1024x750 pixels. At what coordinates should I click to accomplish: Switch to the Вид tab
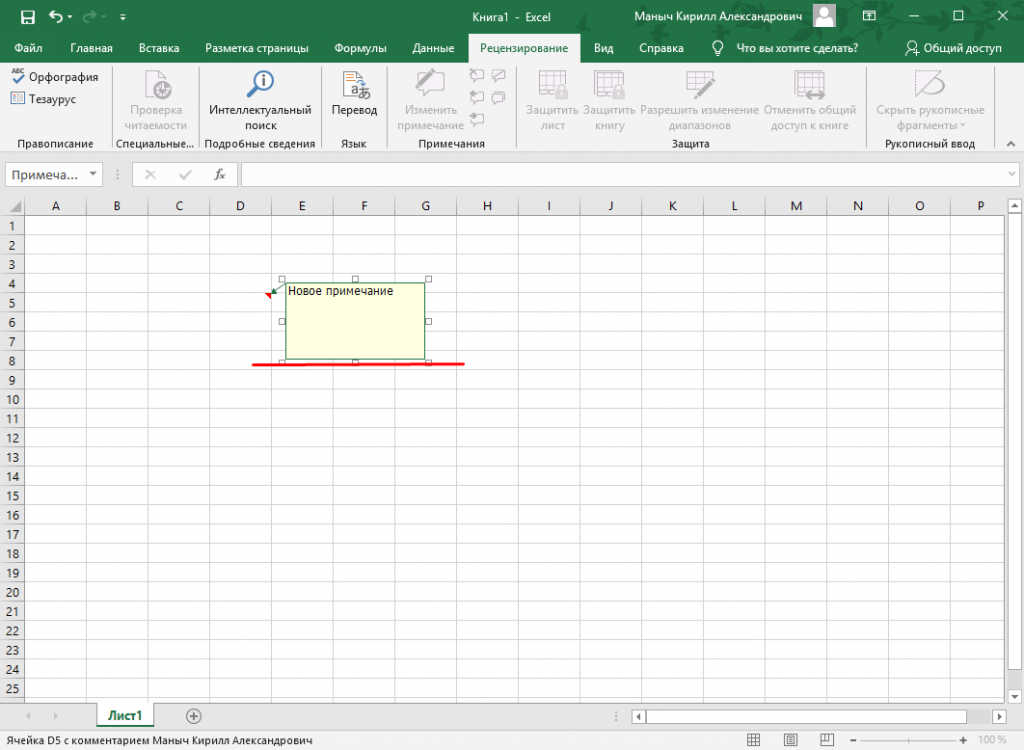[x=603, y=48]
